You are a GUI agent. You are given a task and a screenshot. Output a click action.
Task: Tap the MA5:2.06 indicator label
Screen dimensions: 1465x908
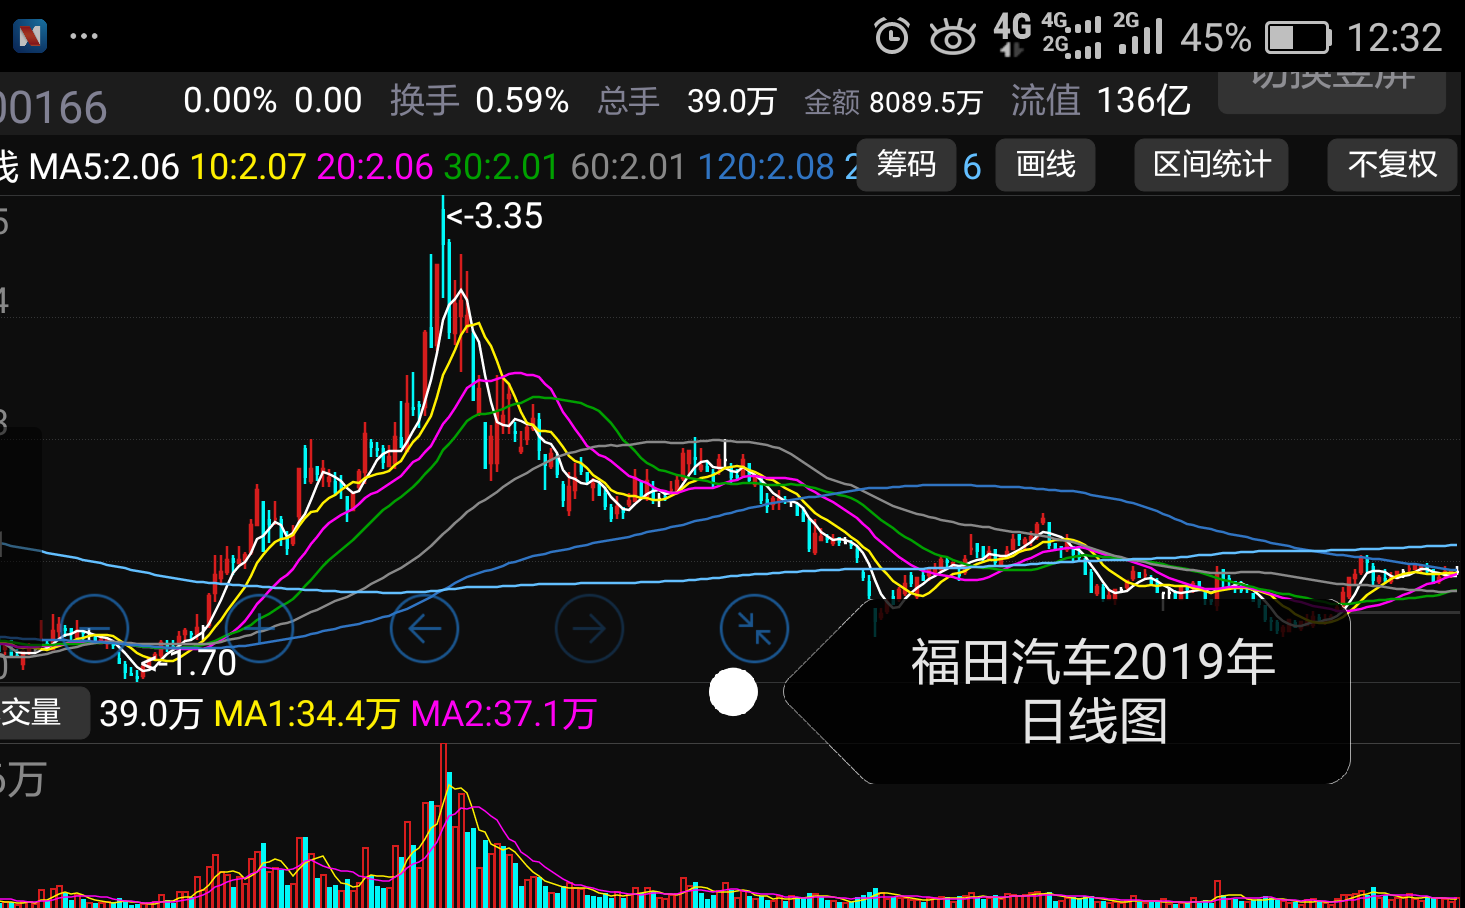click(103, 166)
